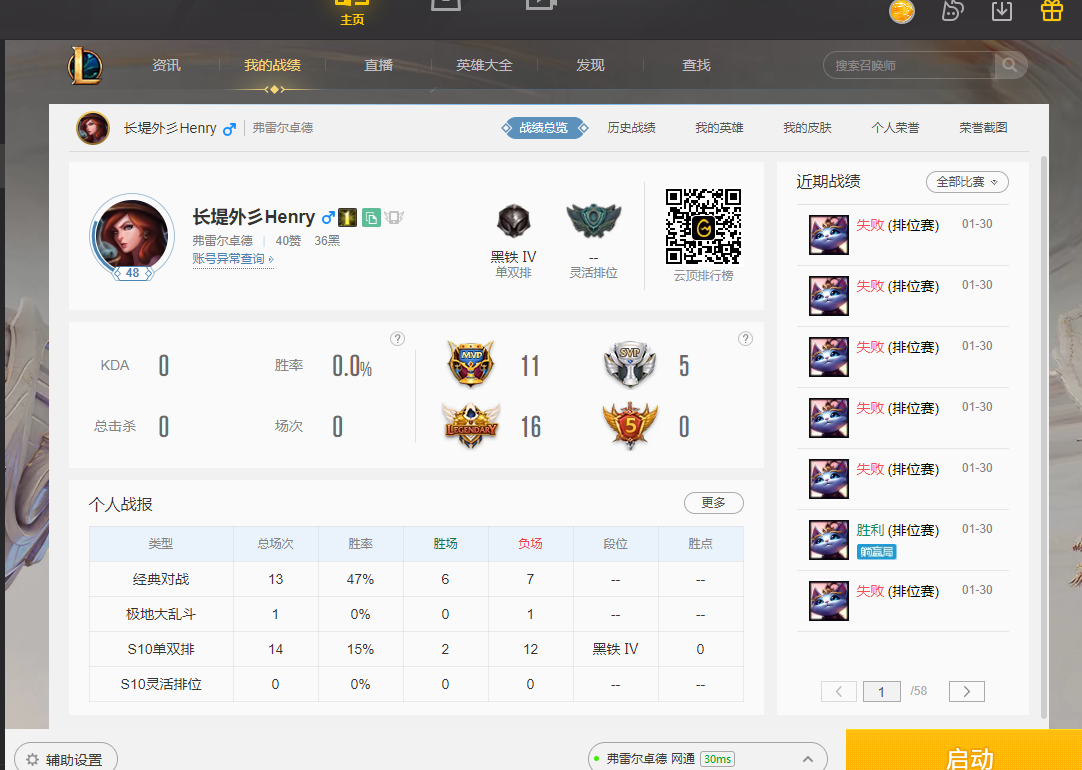Viewport: 1082px width, 770px height.
Task: Open the 我的皮肤 tab
Action: pos(807,128)
